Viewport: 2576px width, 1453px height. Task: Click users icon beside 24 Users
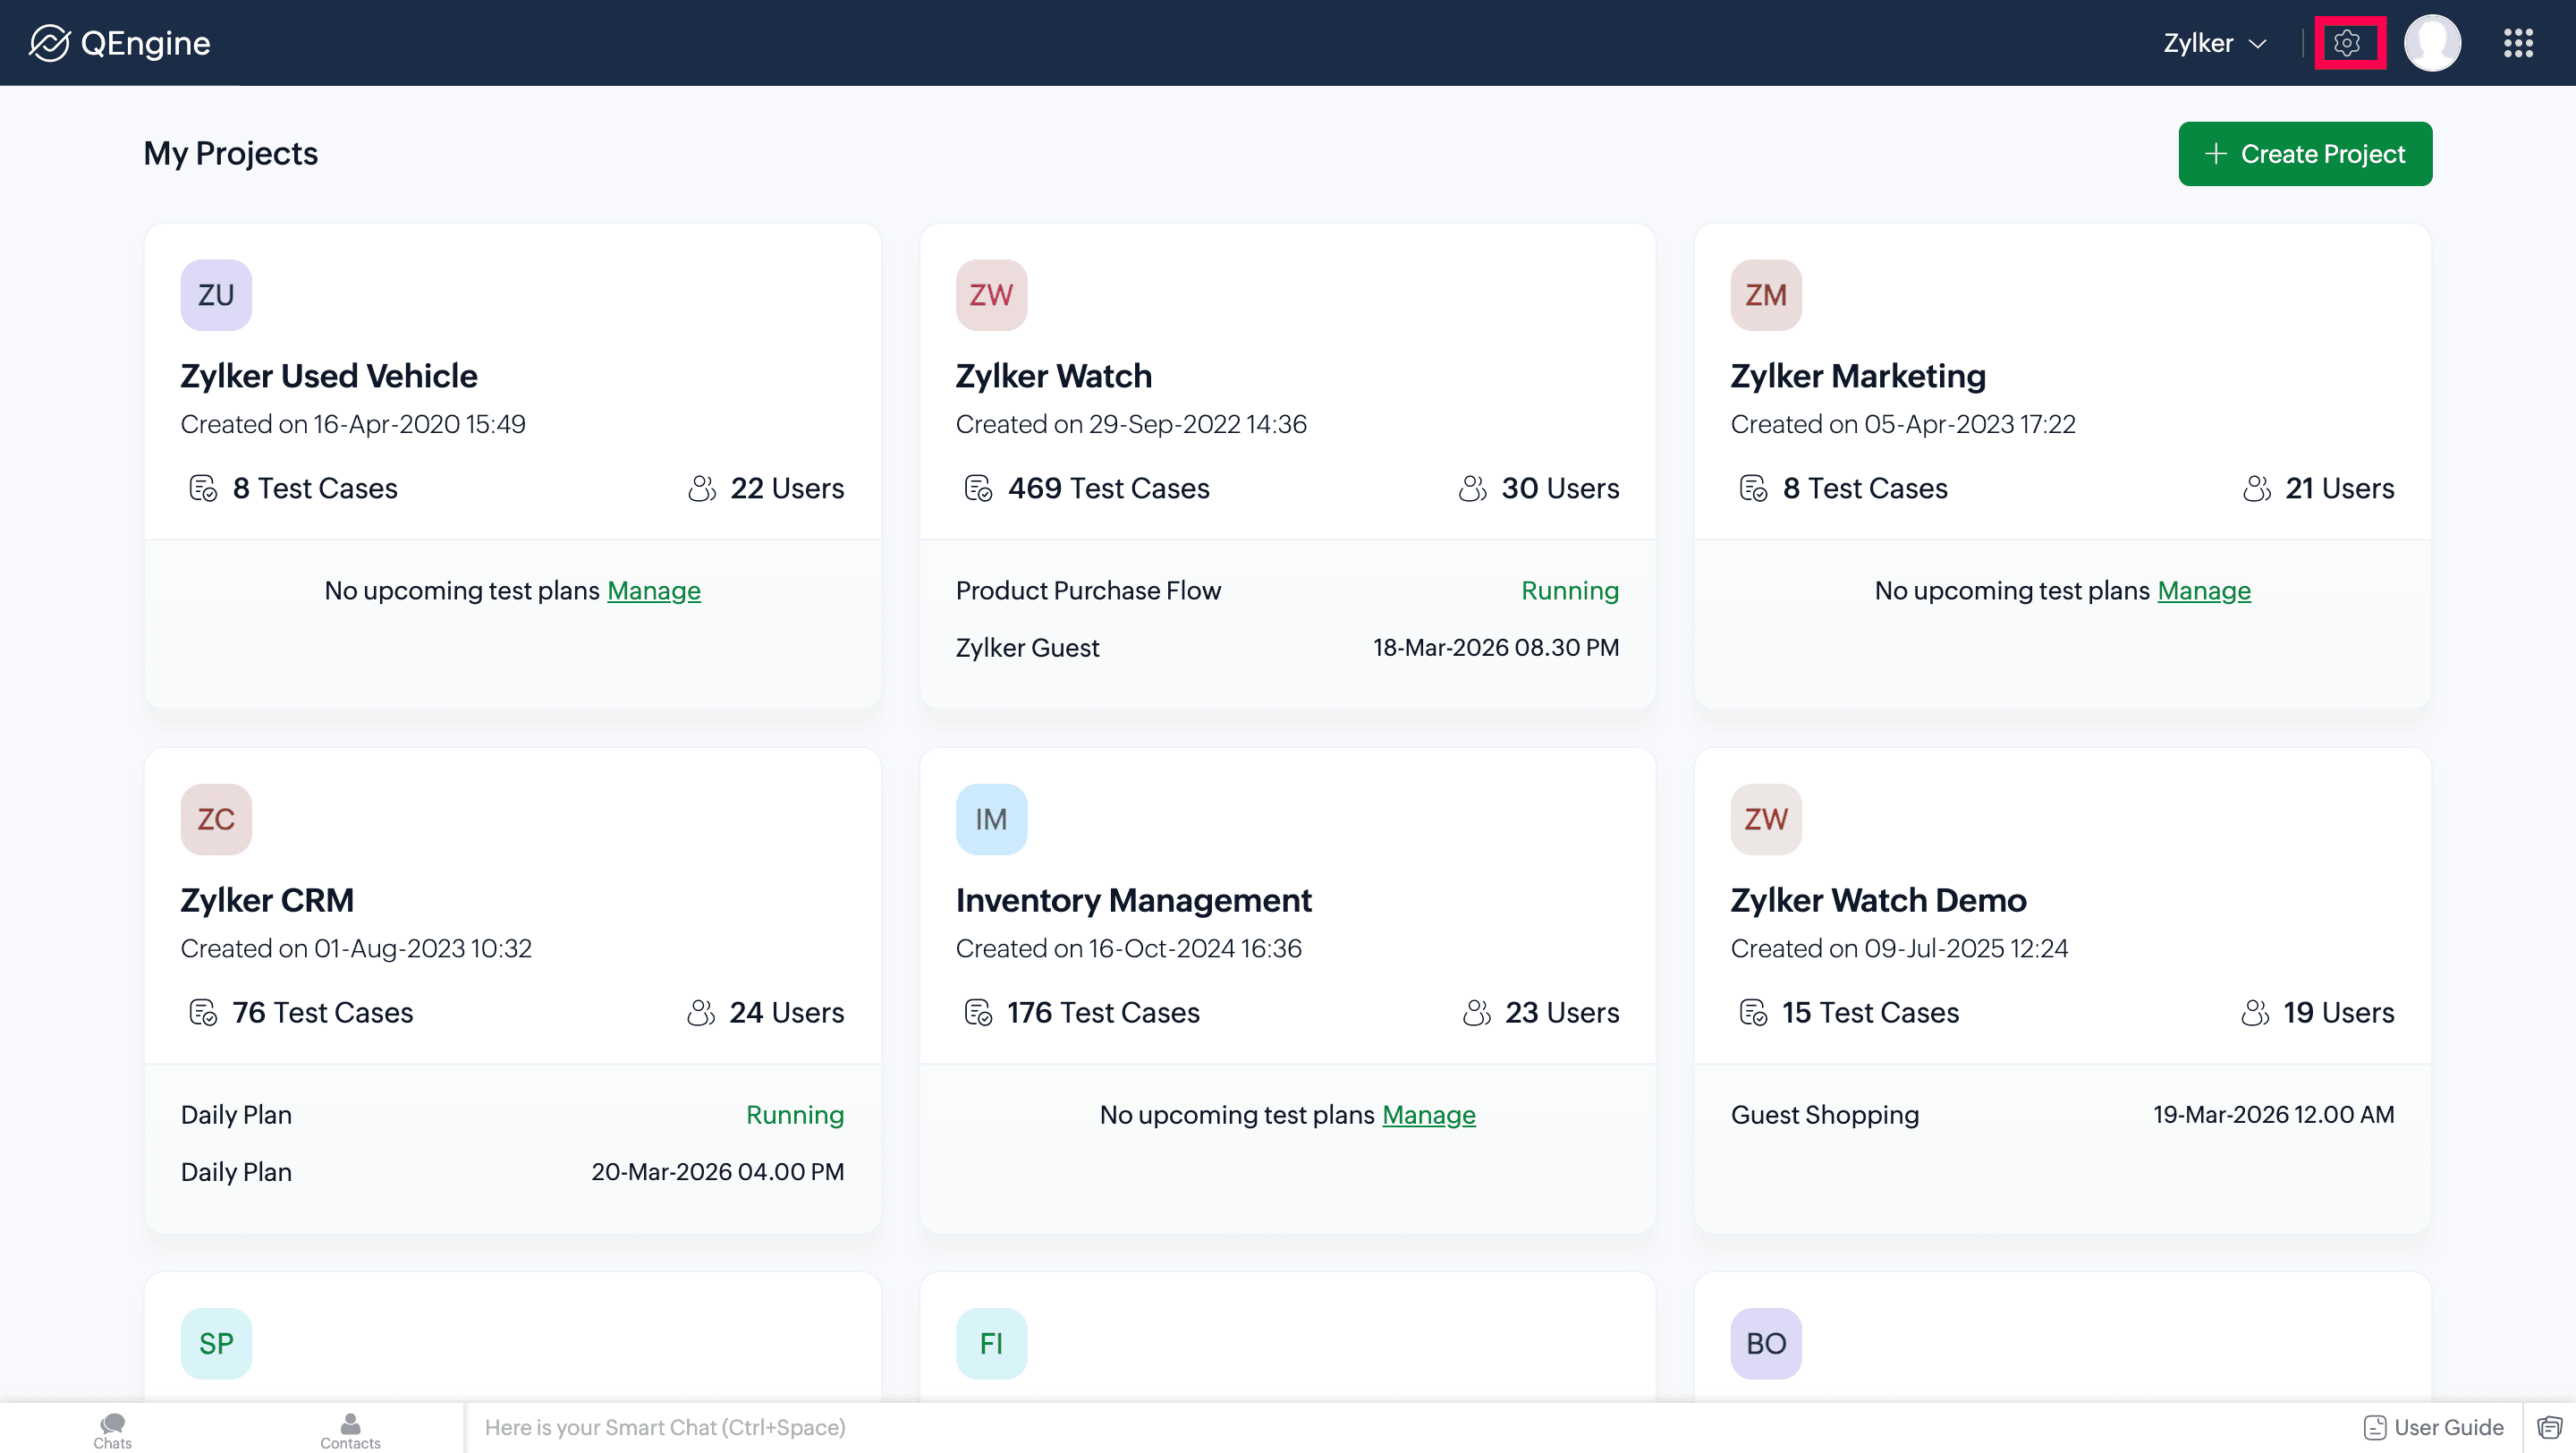tap(701, 1012)
